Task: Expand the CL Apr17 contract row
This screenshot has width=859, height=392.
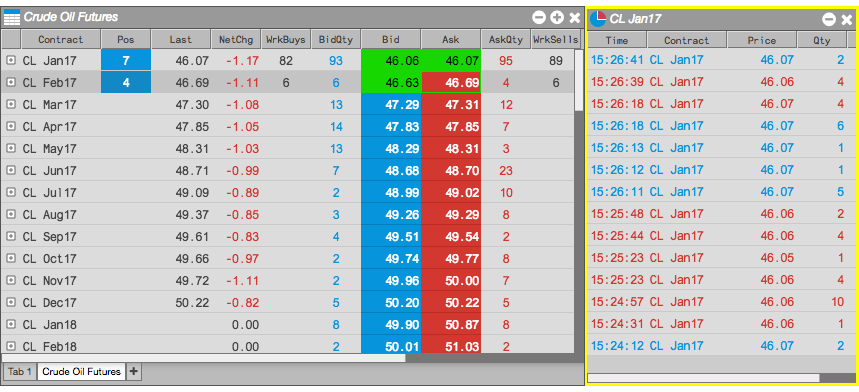Action: [10, 126]
